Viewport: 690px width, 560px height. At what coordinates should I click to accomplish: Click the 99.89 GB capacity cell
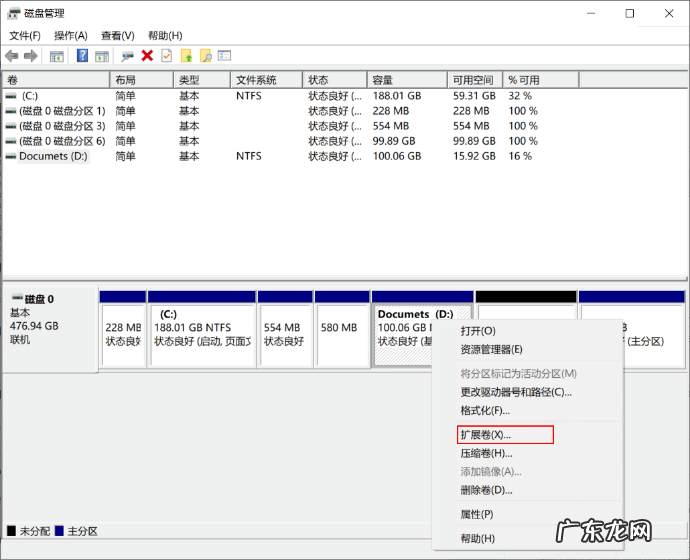(x=394, y=141)
